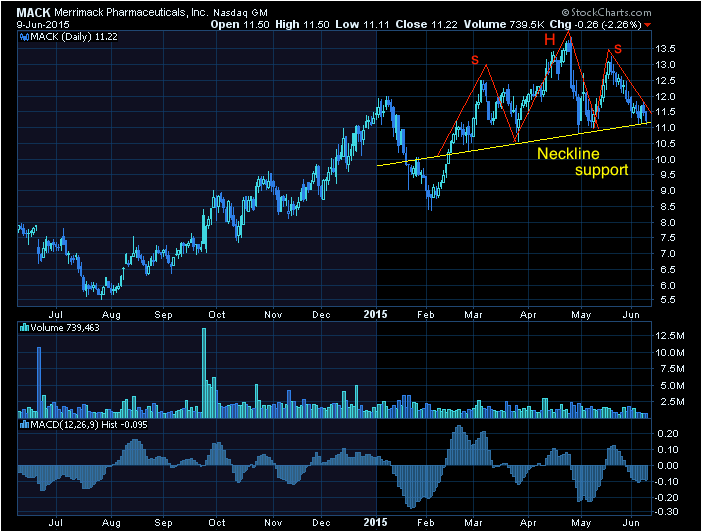Click the May label beneath the MACD panel

(581, 523)
